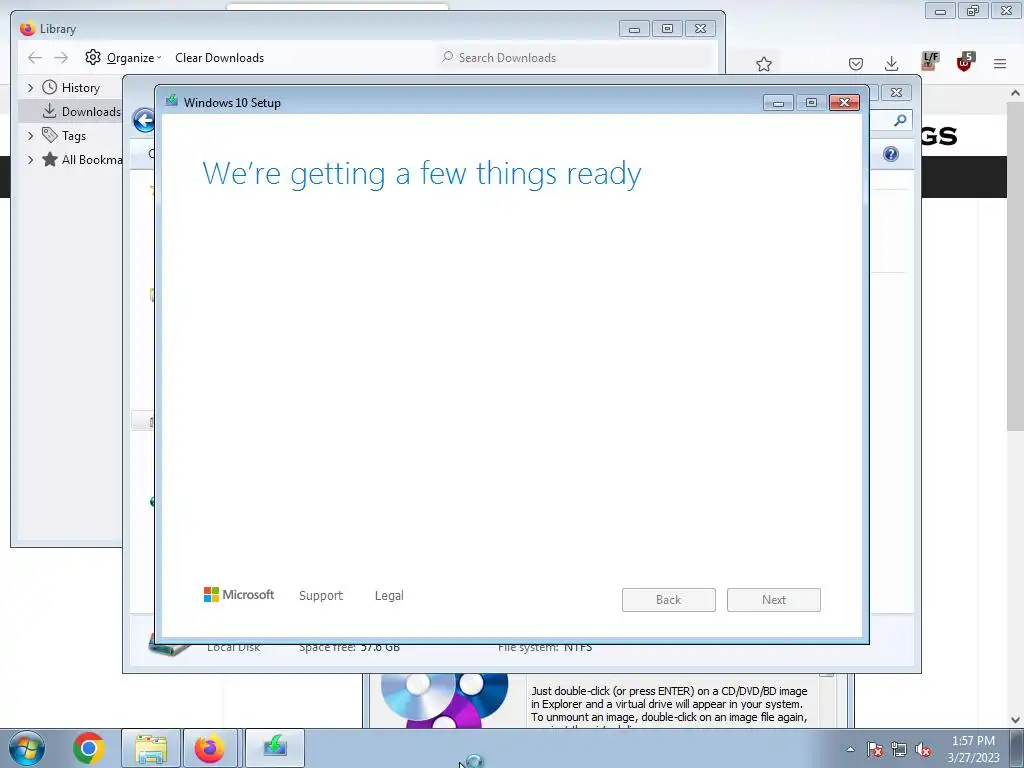Select History in Library sidebar
This screenshot has width=1024, height=768.
(80, 88)
